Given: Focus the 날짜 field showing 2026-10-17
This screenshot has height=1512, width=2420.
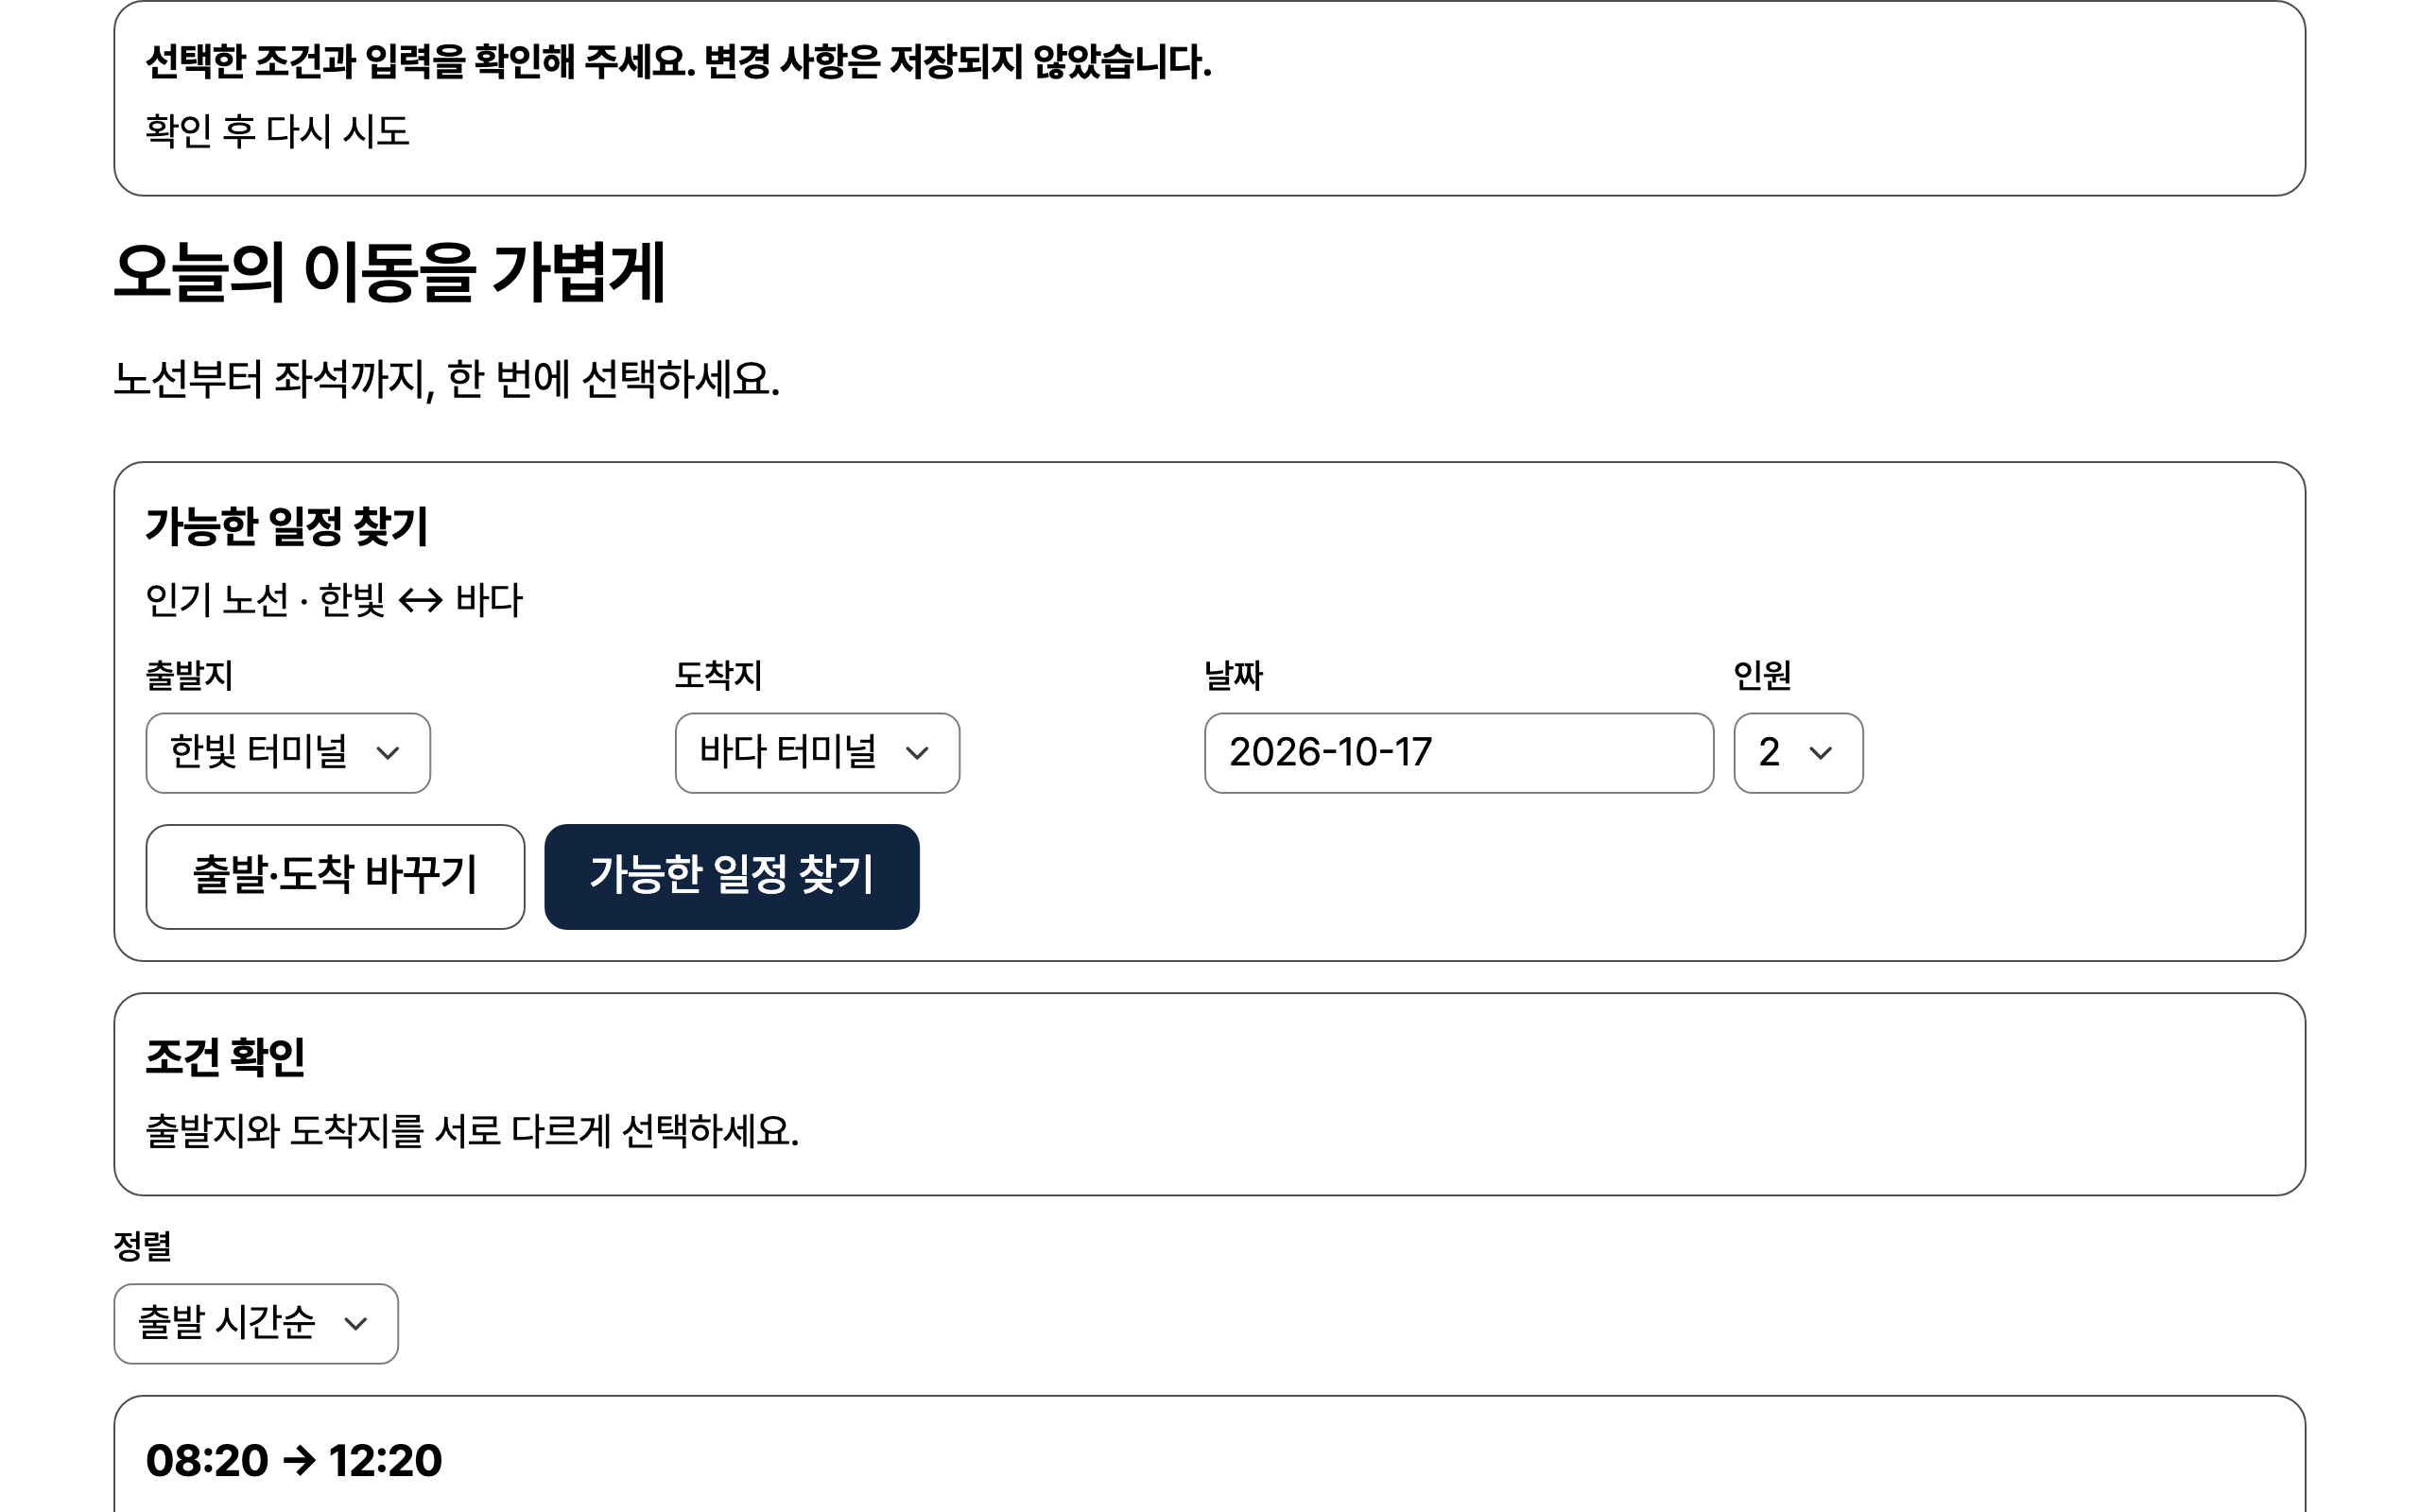Looking at the screenshot, I should [1459, 753].
